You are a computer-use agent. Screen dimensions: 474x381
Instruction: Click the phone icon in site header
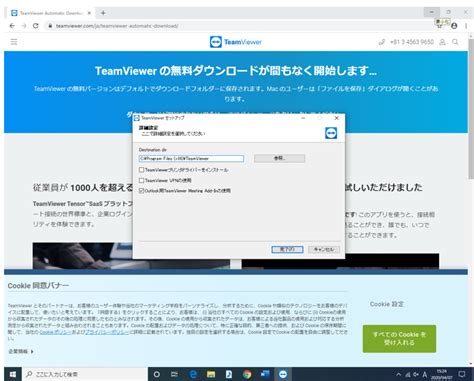coord(382,42)
